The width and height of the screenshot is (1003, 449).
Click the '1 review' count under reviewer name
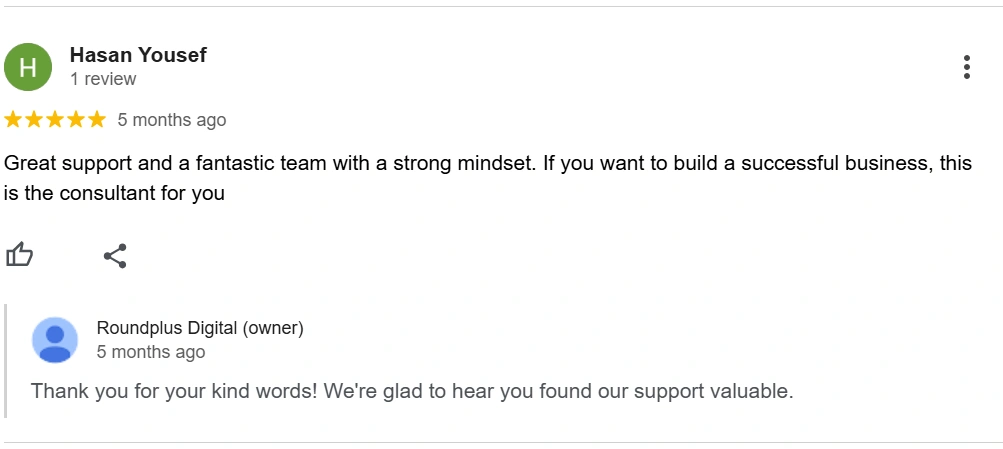(103, 79)
